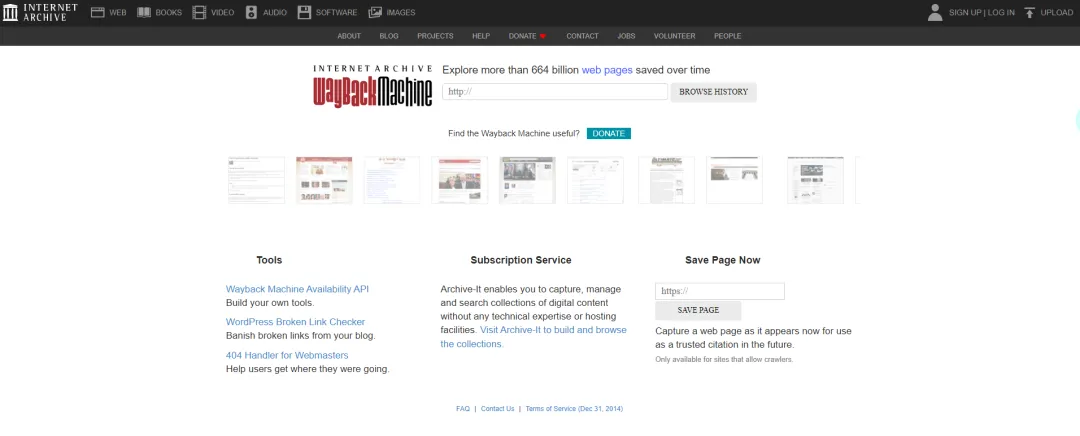1080x436 pixels.
Task: Open the Video filmstrip icon
Action: tap(199, 12)
